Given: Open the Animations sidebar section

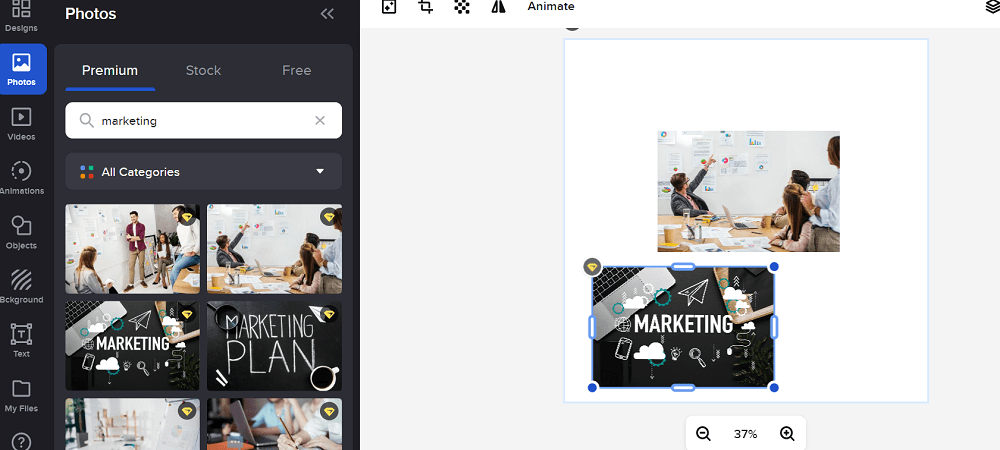Looking at the screenshot, I should click(21, 178).
